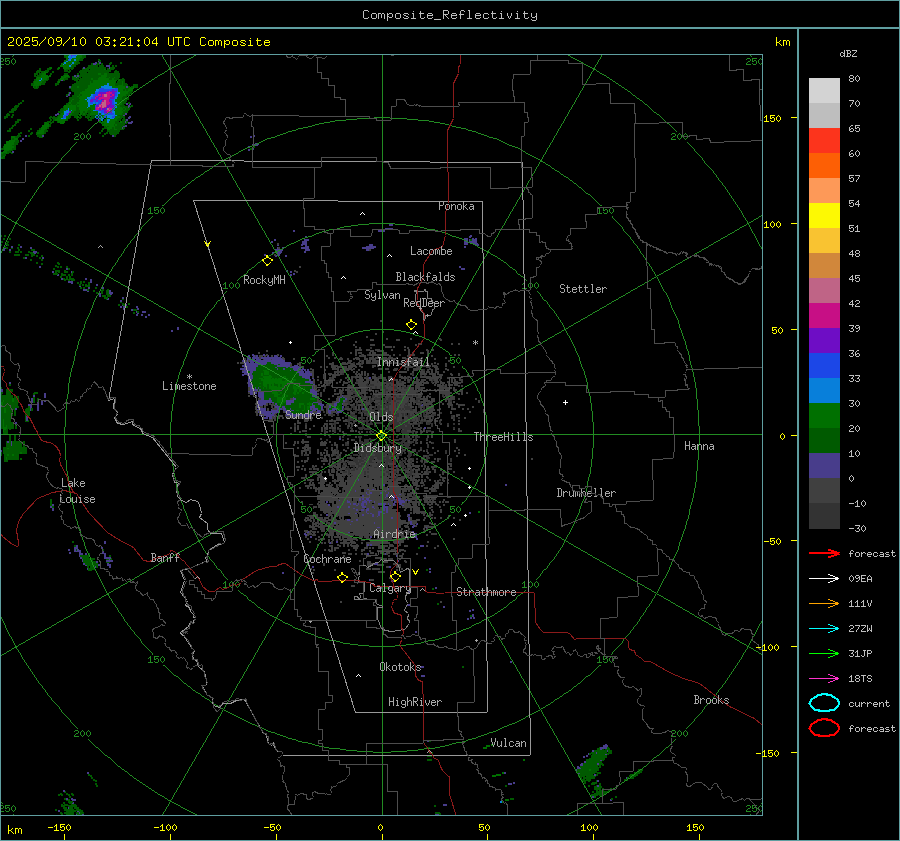
Task: Click the Ponoka label on the map
Action: (x=456, y=206)
